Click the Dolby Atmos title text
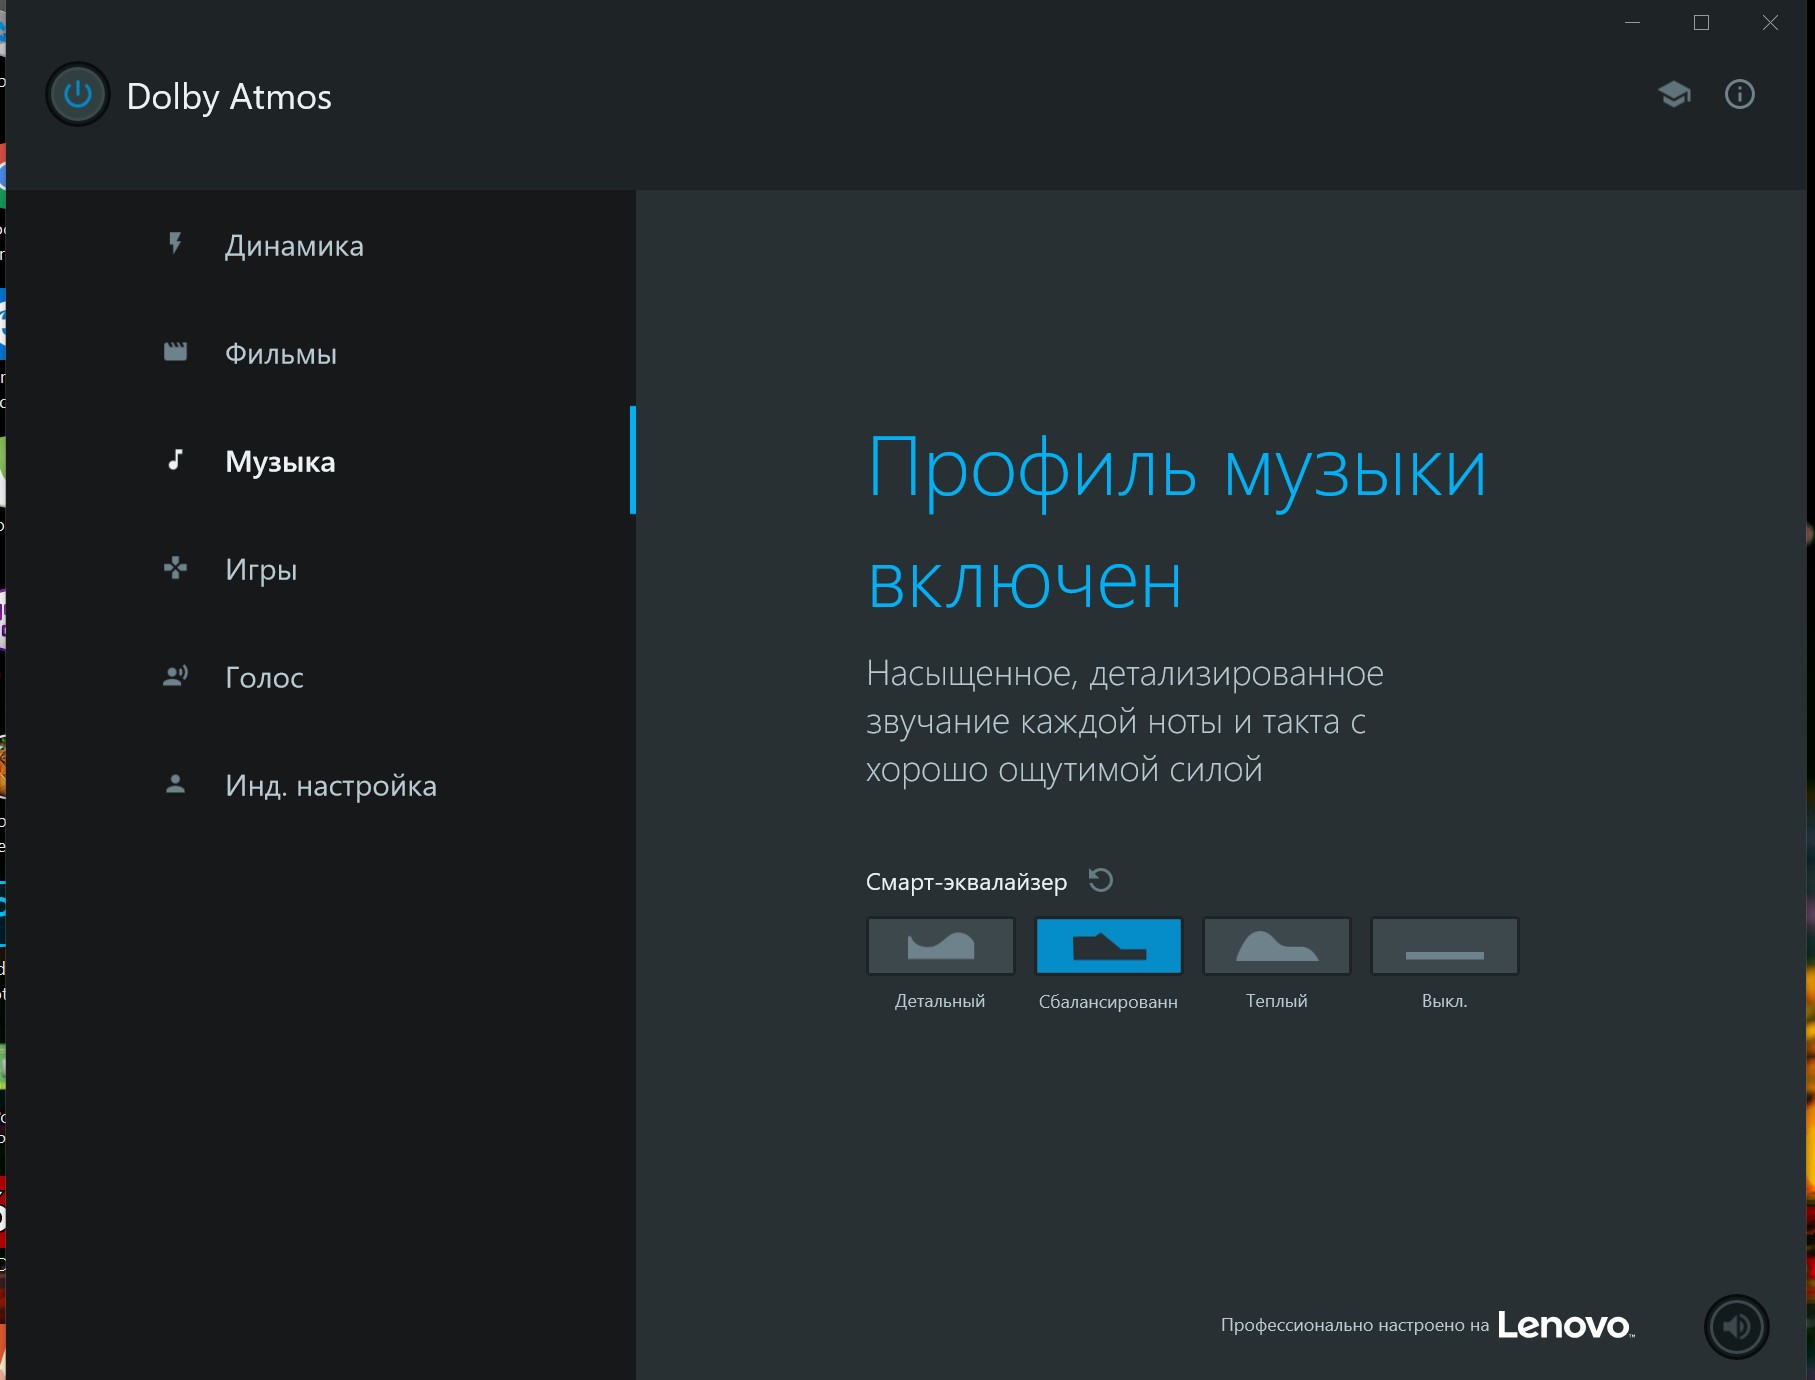The height and width of the screenshot is (1380, 1815). [x=229, y=97]
